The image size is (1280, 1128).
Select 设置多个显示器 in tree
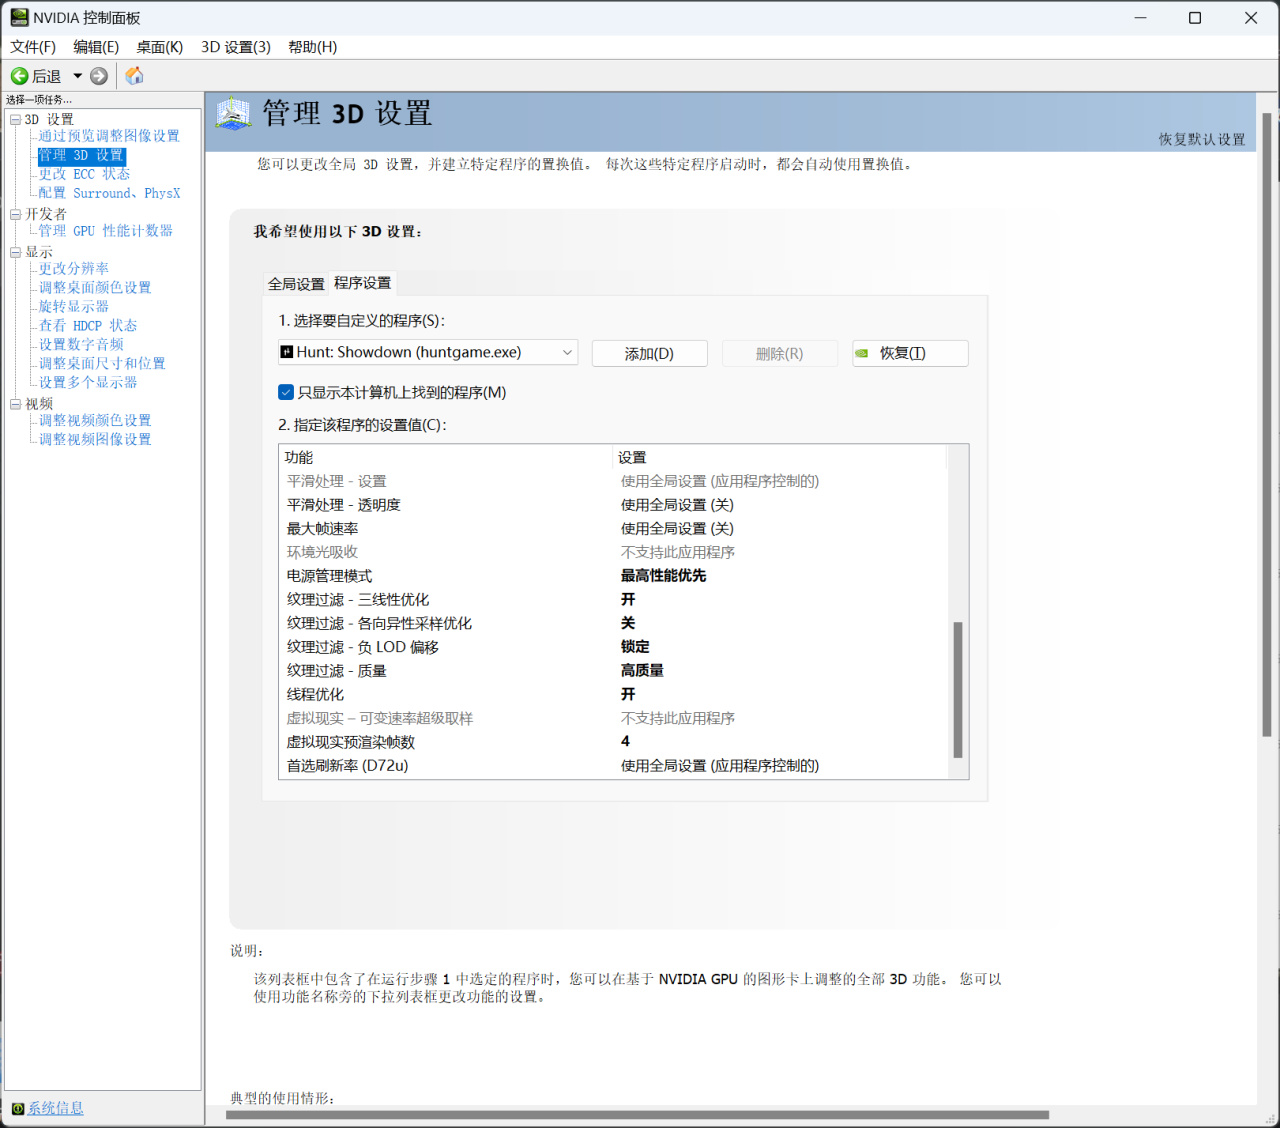click(x=88, y=383)
